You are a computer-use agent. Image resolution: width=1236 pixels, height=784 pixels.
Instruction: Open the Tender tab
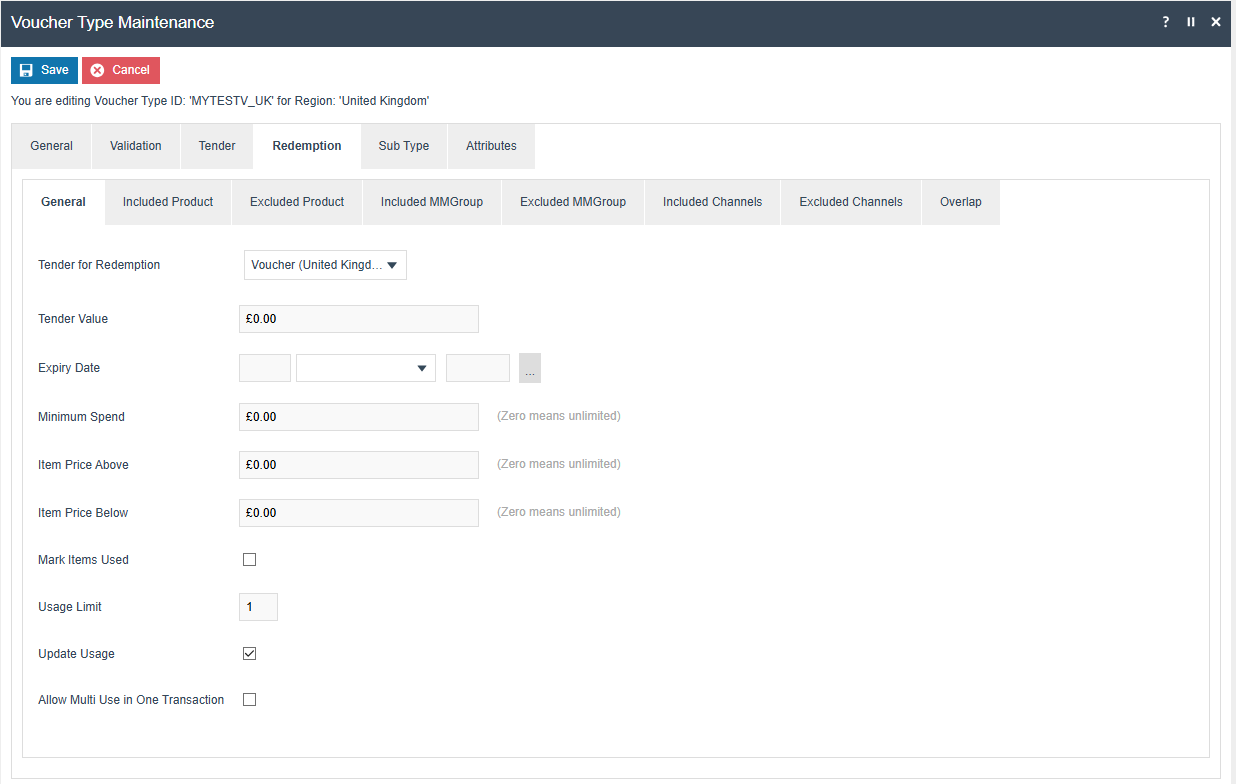(217, 146)
